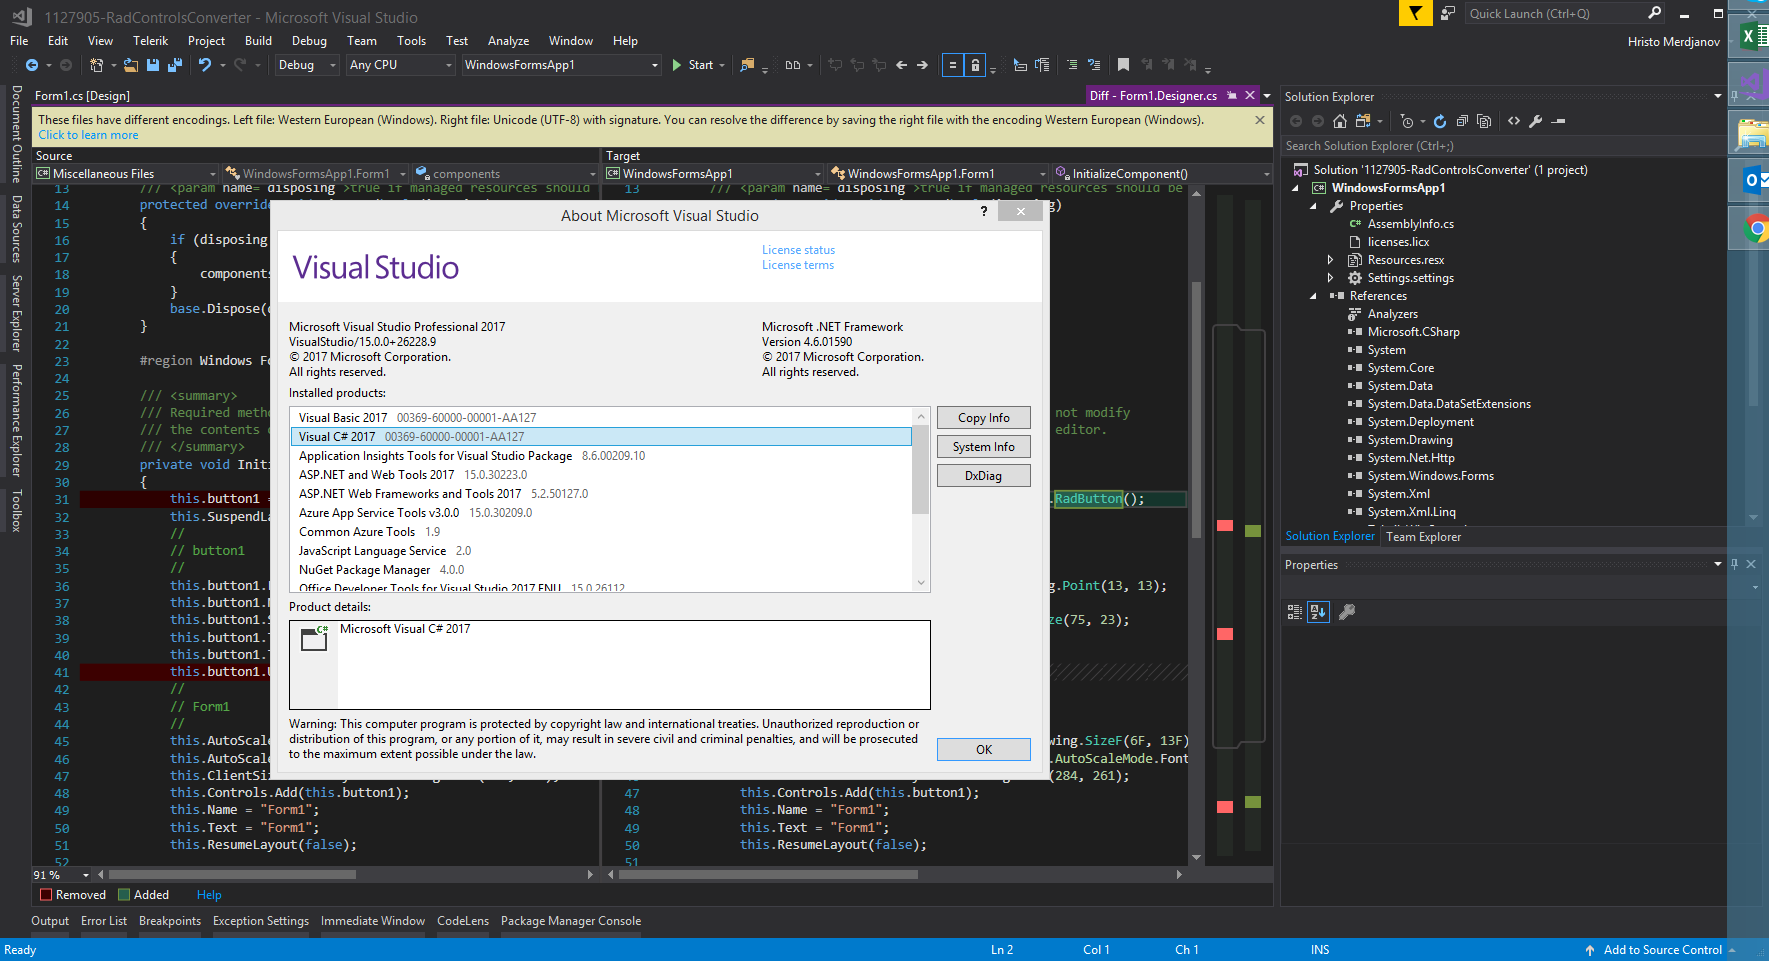The width and height of the screenshot is (1769, 961).
Task: Click Collapse All icon in Solution Explorer
Action: 1462,121
